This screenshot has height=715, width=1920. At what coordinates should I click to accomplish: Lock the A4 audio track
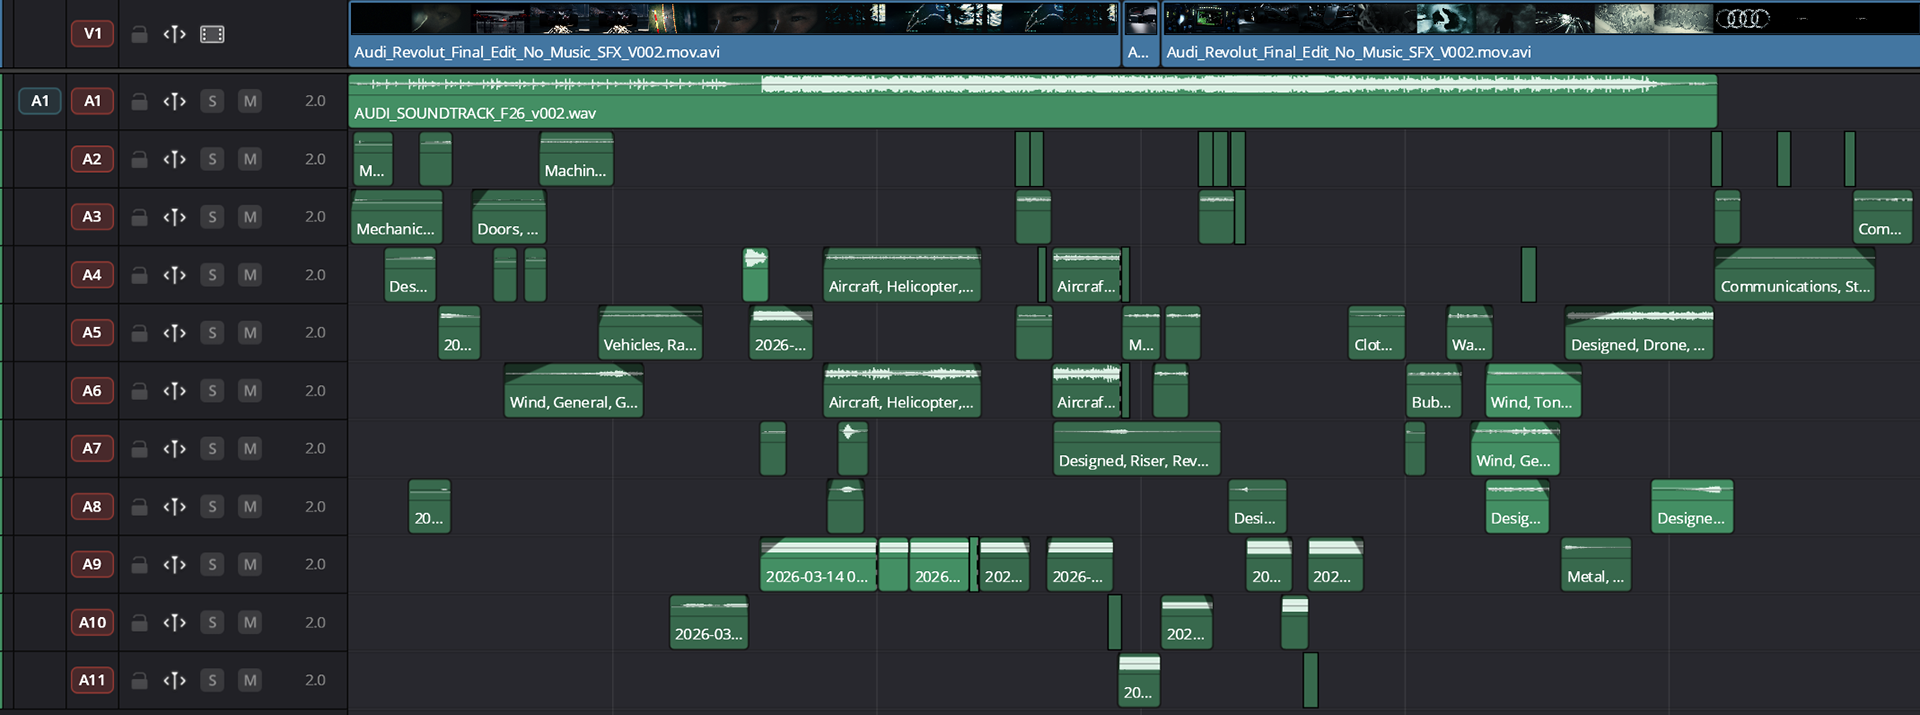140,275
